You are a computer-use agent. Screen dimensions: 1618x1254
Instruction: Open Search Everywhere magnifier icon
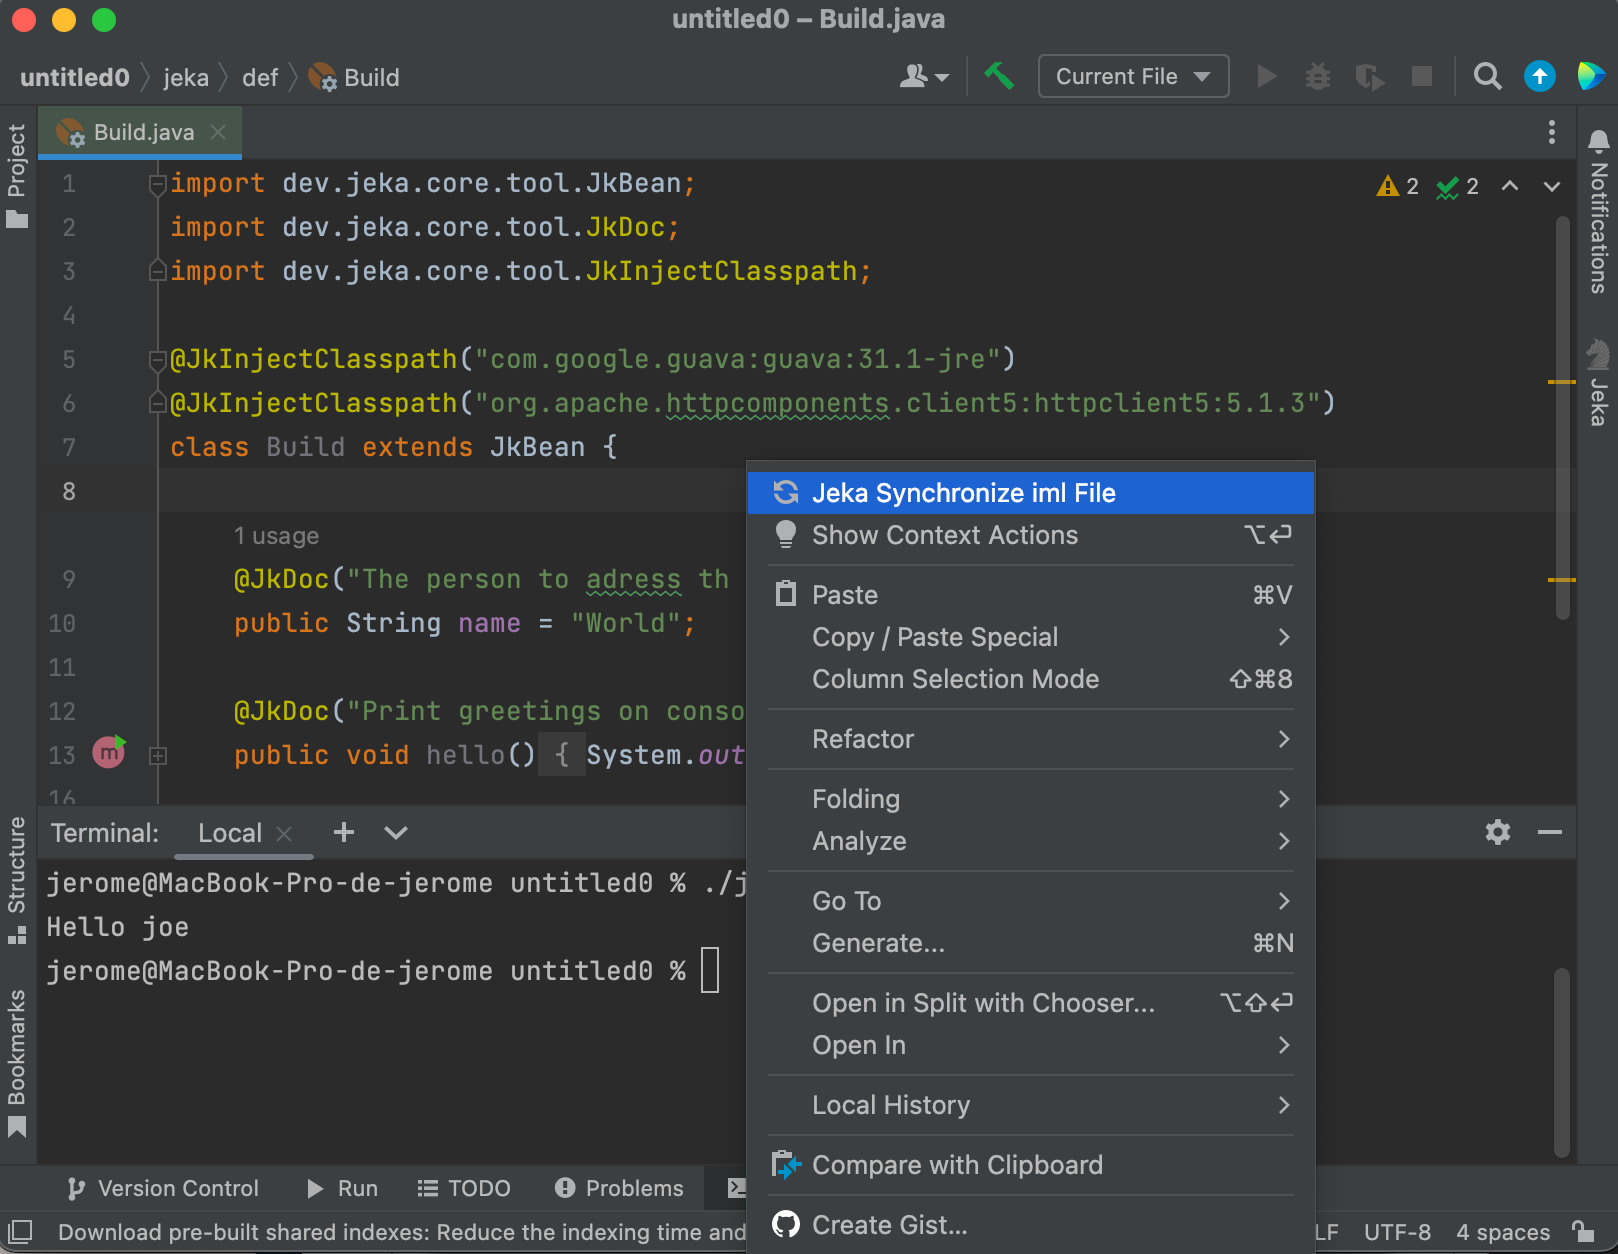coord(1487,76)
